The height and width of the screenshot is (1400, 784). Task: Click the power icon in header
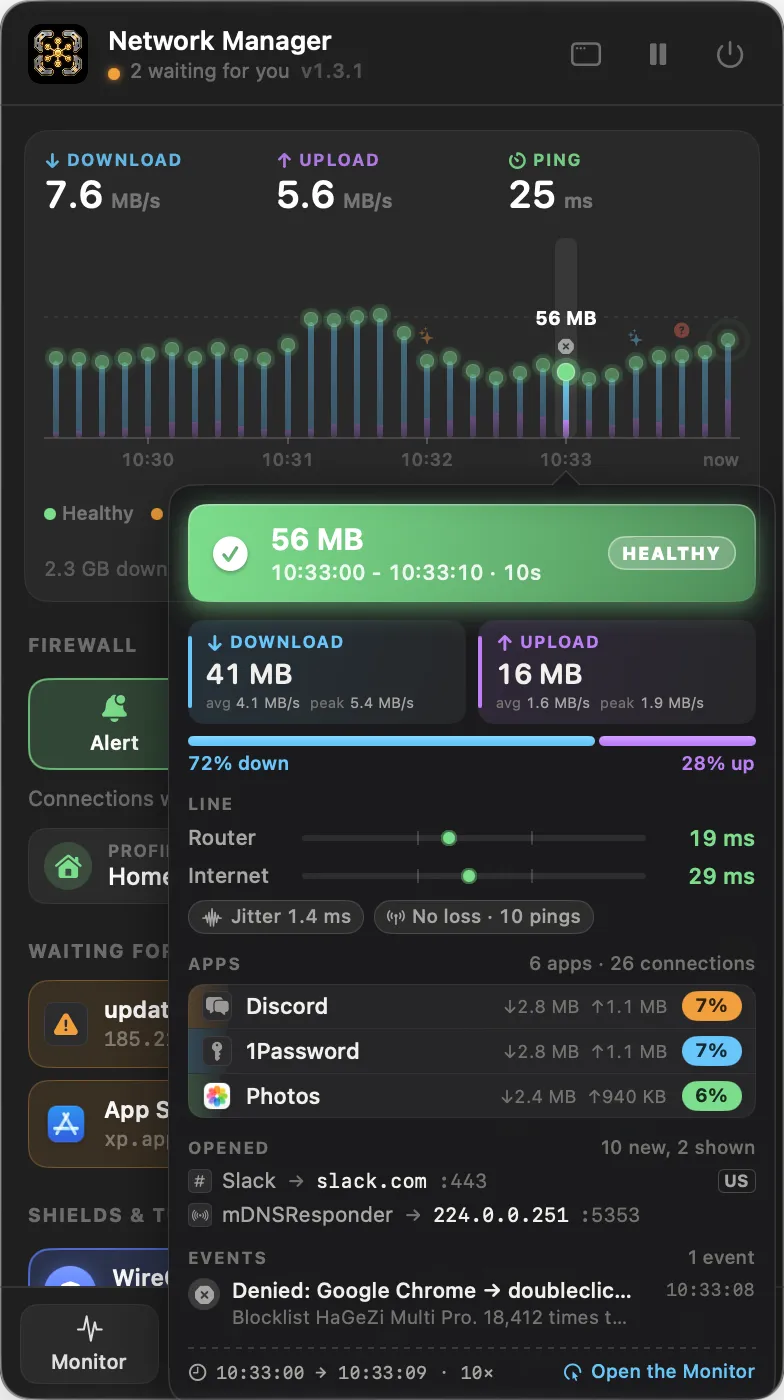(x=730, y=54)
